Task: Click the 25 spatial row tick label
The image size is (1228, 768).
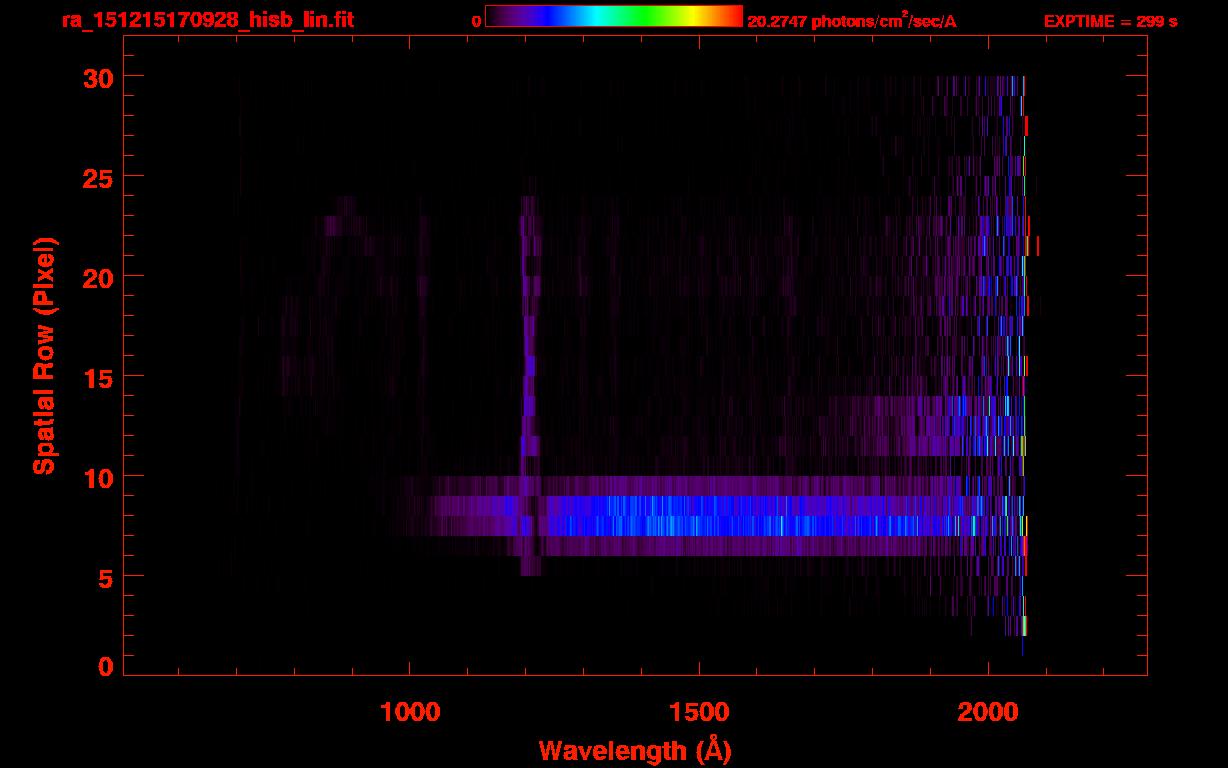Action: point(96,177)
